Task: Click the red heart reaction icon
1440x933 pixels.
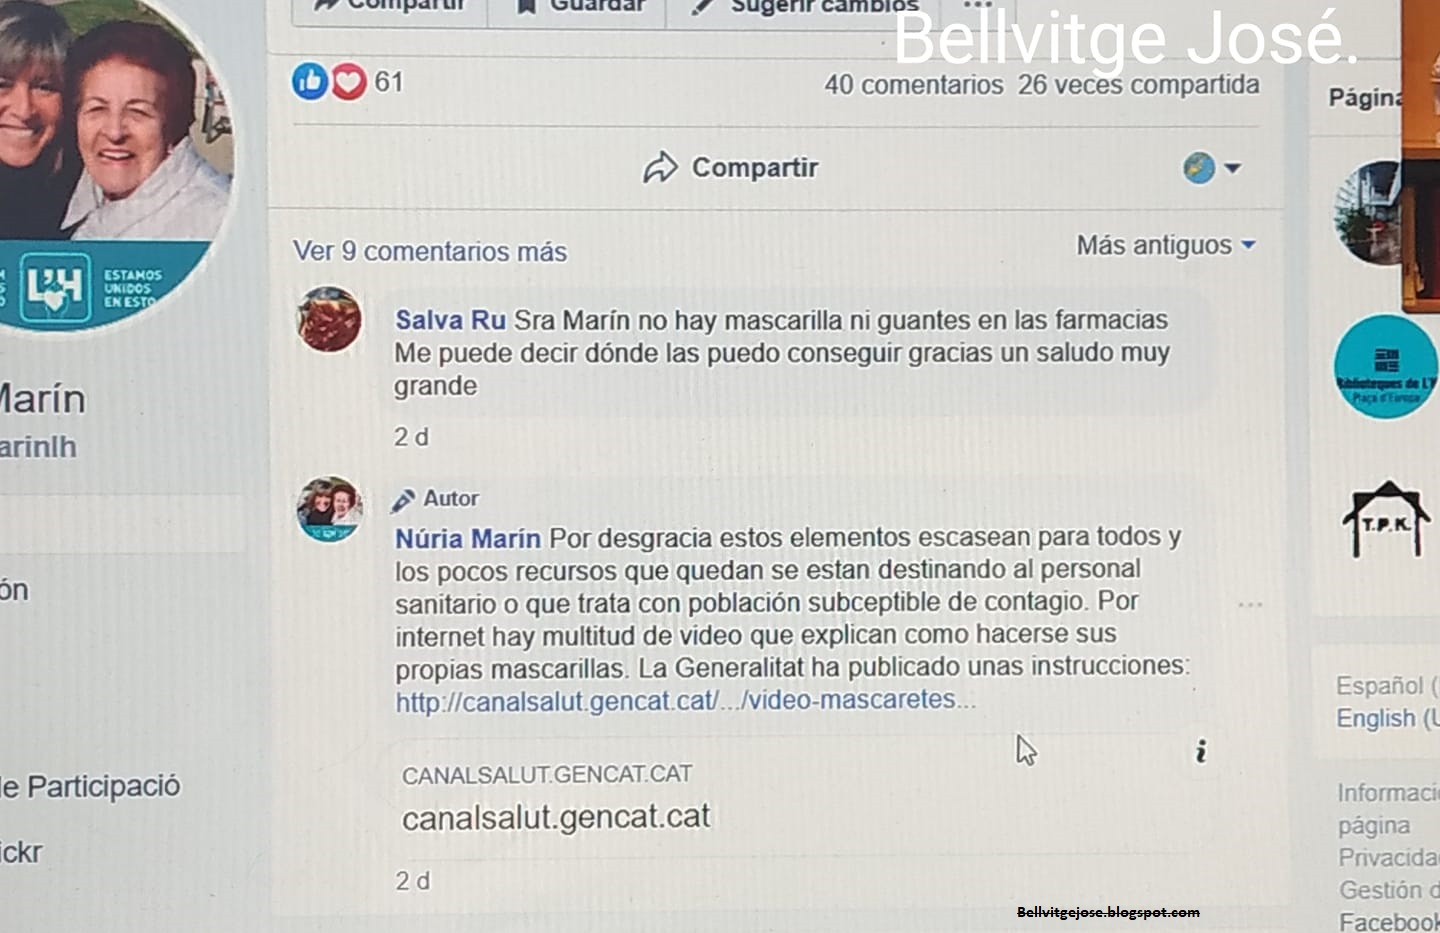Action: [348, 81]
